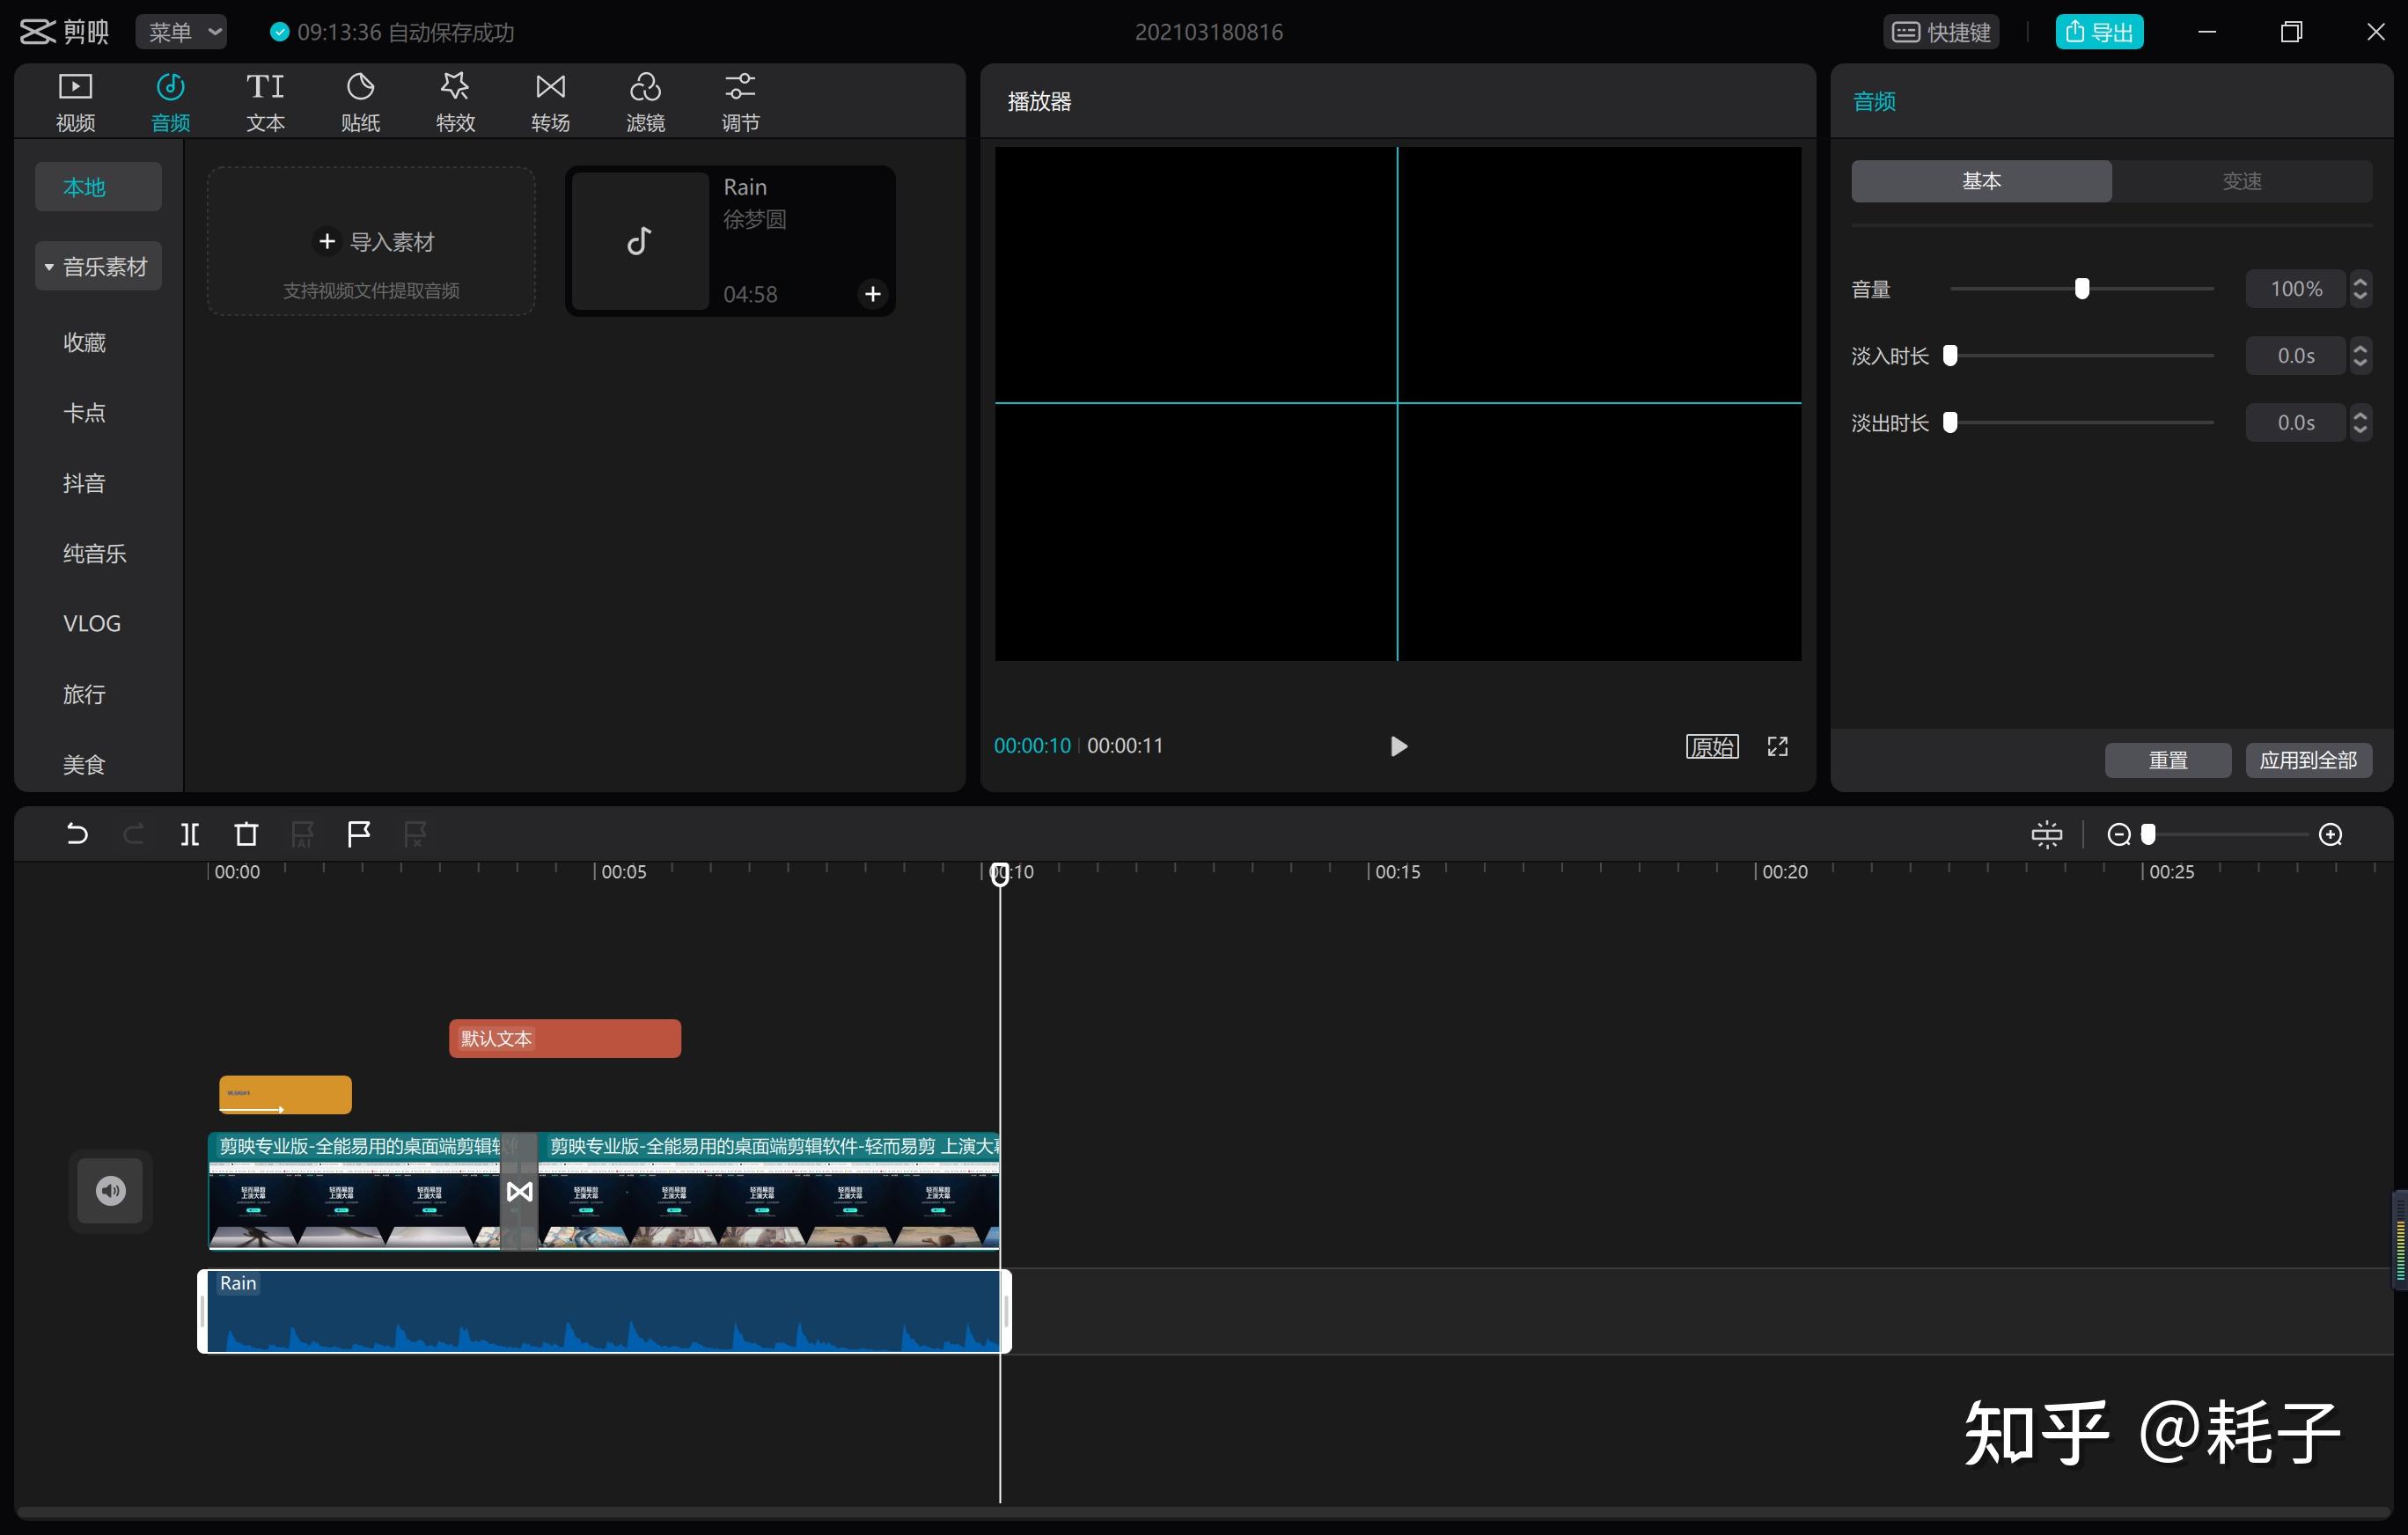
Task: Mute the main track speaker toggle
Action: (110, 1190)
